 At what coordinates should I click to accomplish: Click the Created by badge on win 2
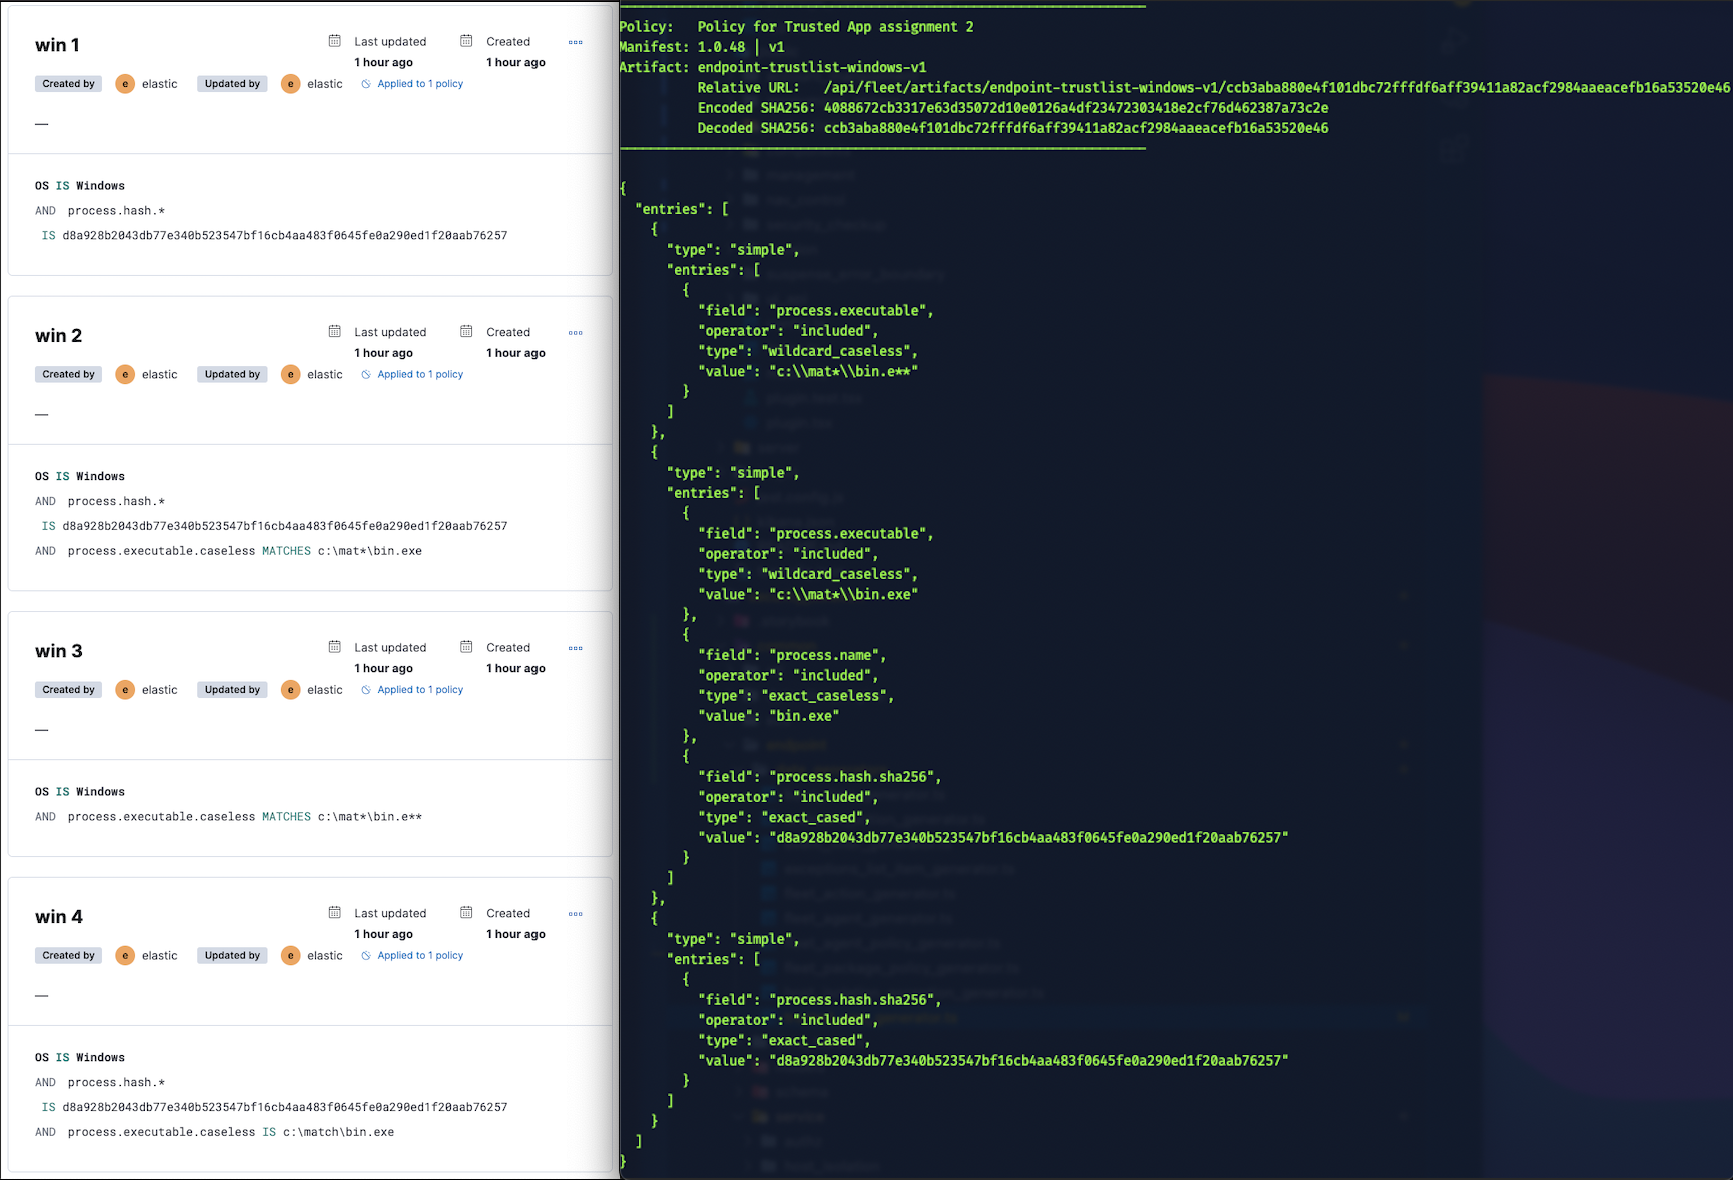[x=69, y=374]
